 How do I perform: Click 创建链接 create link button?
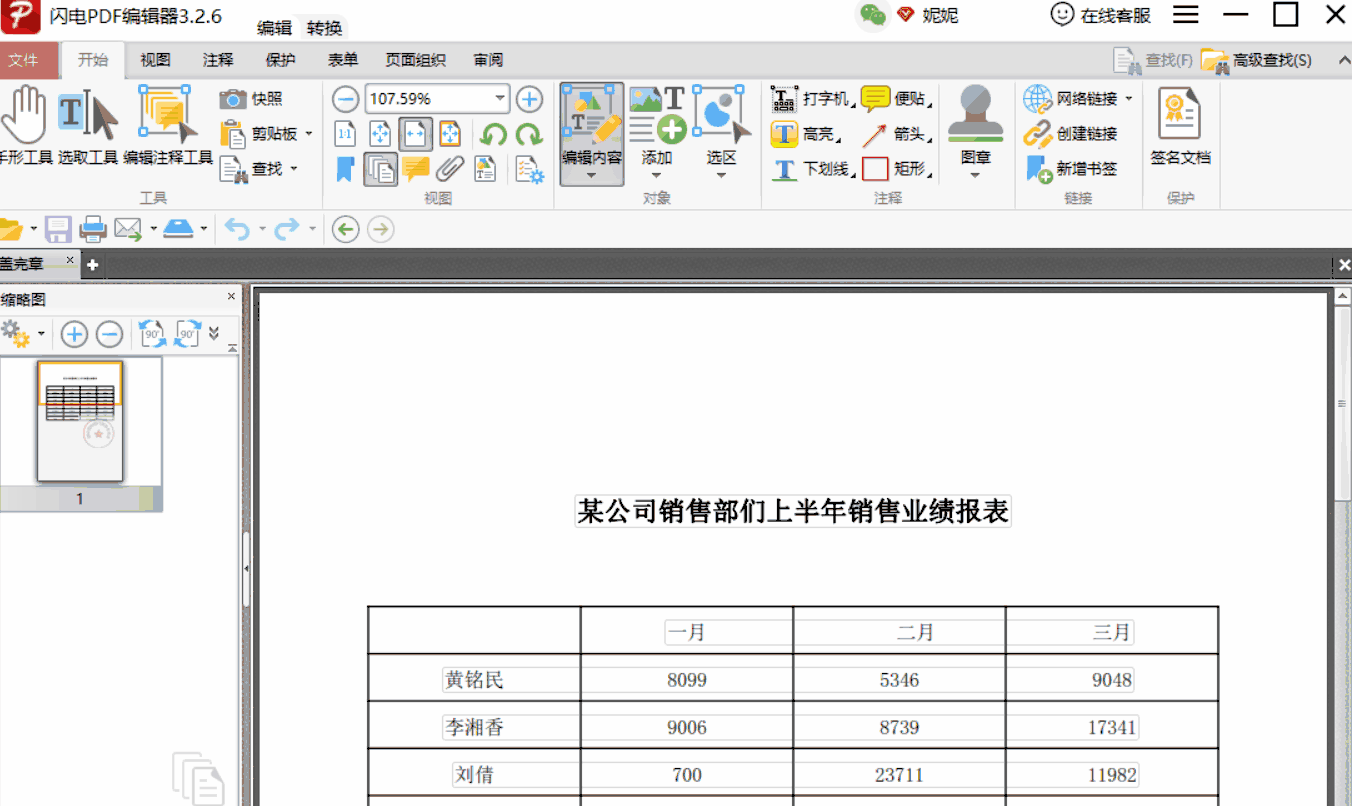click(x=1070, y=134)
